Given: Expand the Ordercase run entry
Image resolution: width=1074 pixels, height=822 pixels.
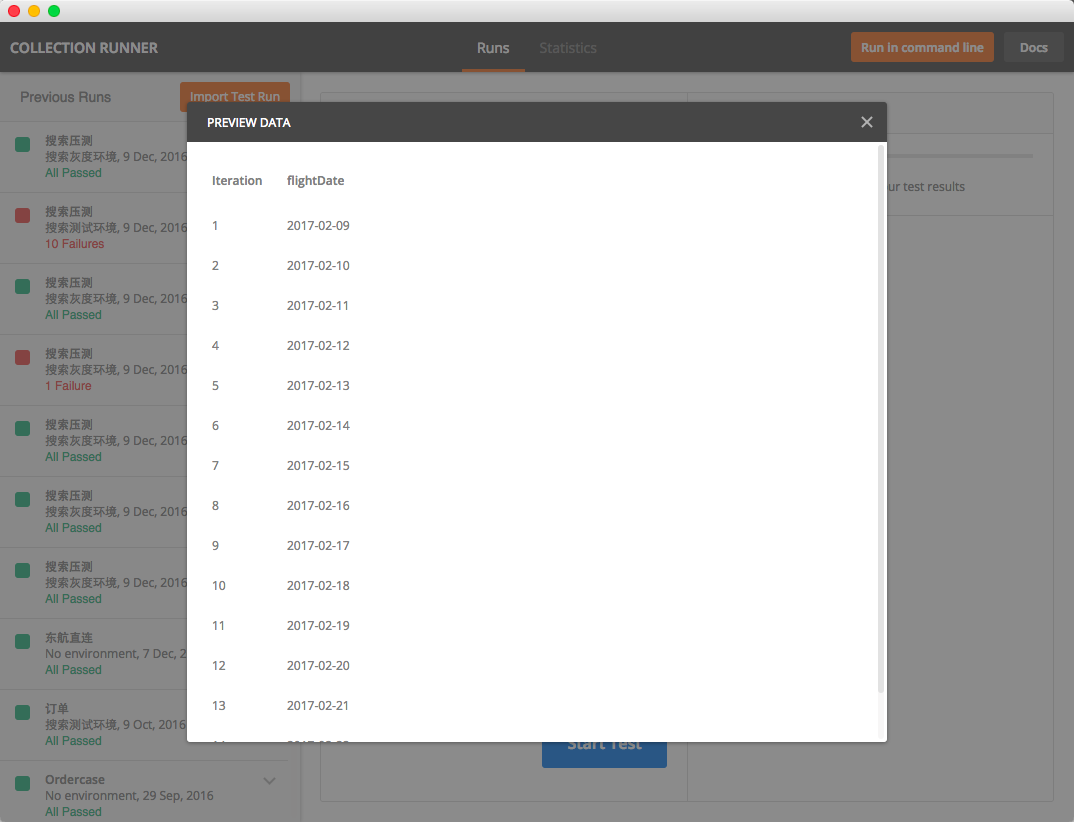Looking at the screenshot, I should tap(269, 780).
